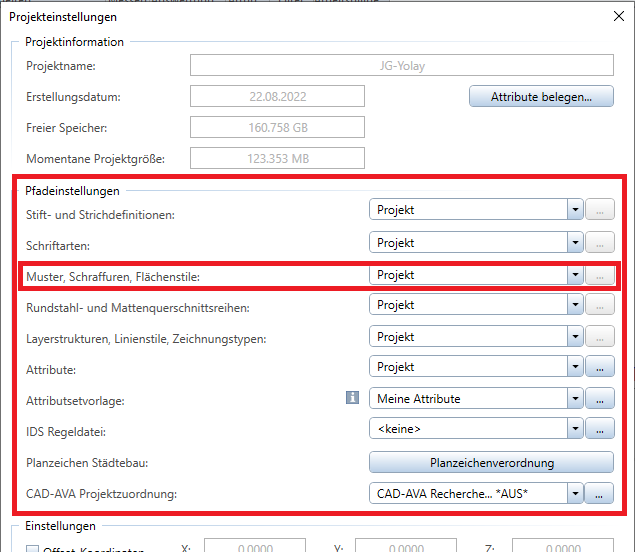Click browse button for CAD-AVA Projektzuordnung
This screenshot has width=635, height=552.
(599, 493)
